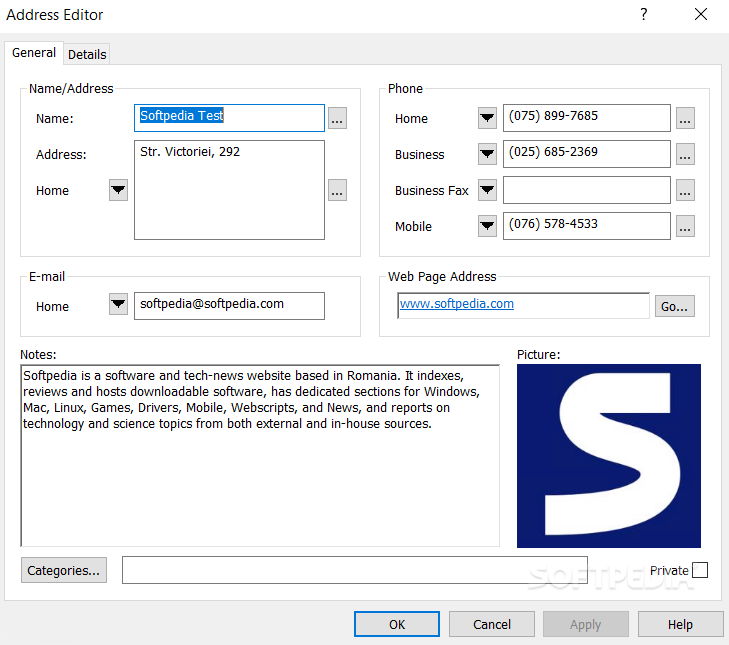Select the General tab
Screen dimensions: 729x645
tap(33, 53)
